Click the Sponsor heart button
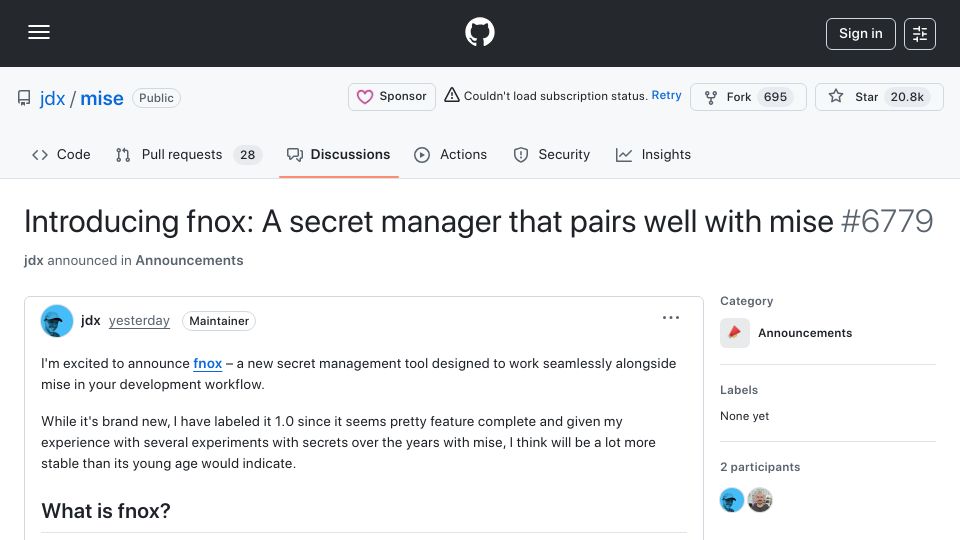Image resolution: width=960 pixels, height=540 pixels. pos(392,97)
